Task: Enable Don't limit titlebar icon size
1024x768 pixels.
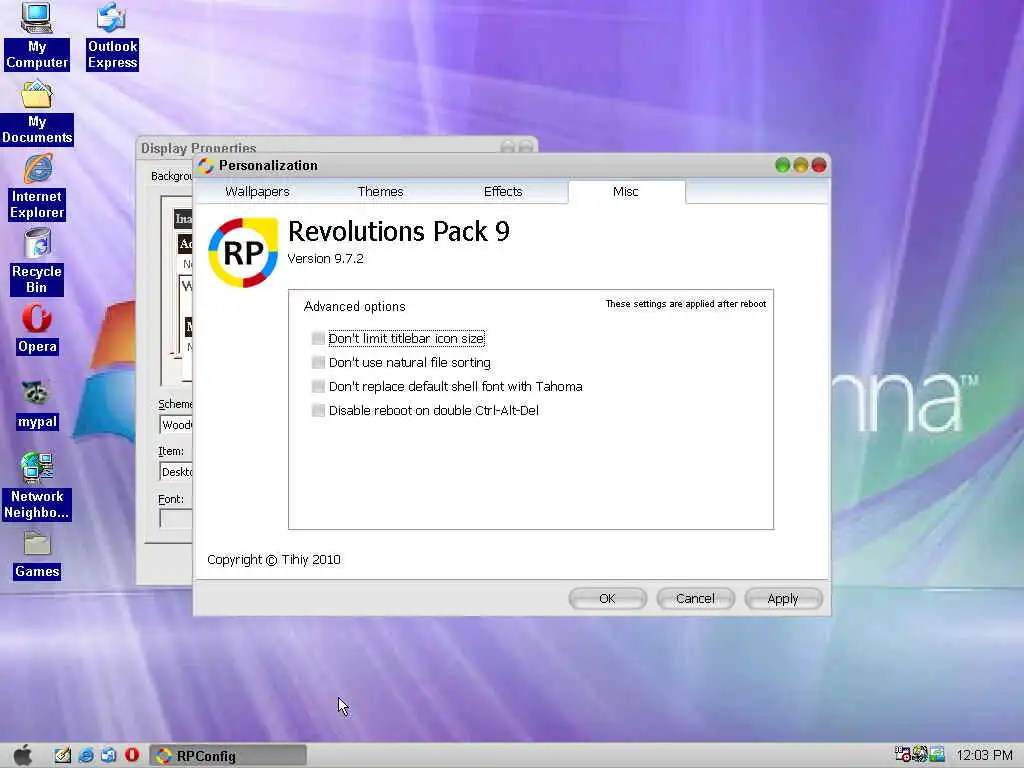Action: [318, 338]
